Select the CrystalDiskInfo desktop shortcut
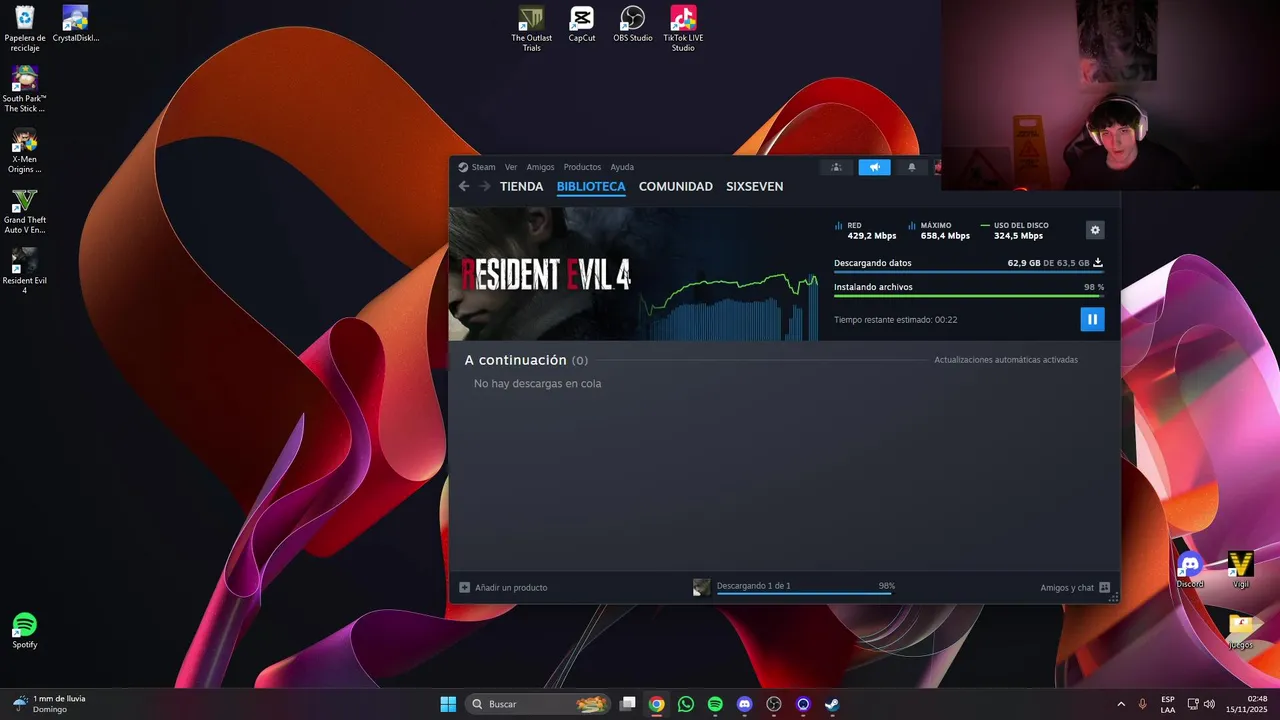 click(x=76, y=24)
